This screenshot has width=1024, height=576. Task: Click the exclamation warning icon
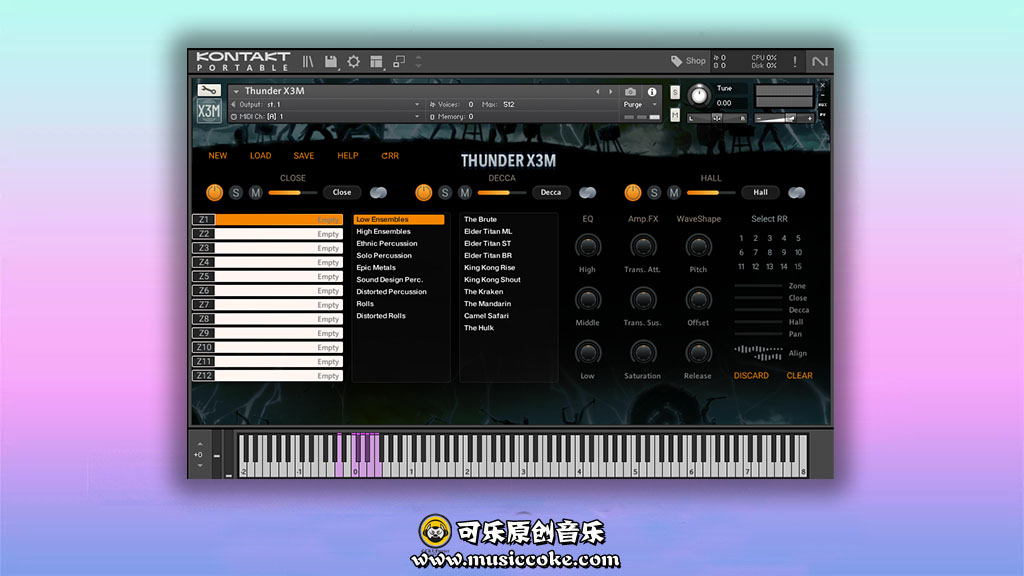(795, 61)
